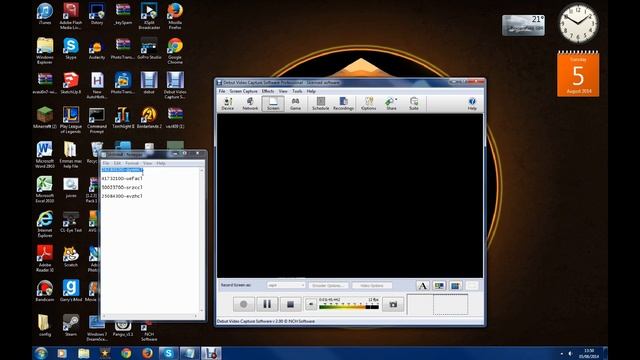Click the Notepad line ending in 'uefacl'
Image resolution: width=640 pixels, height=360 pixels.
[122, 178]
